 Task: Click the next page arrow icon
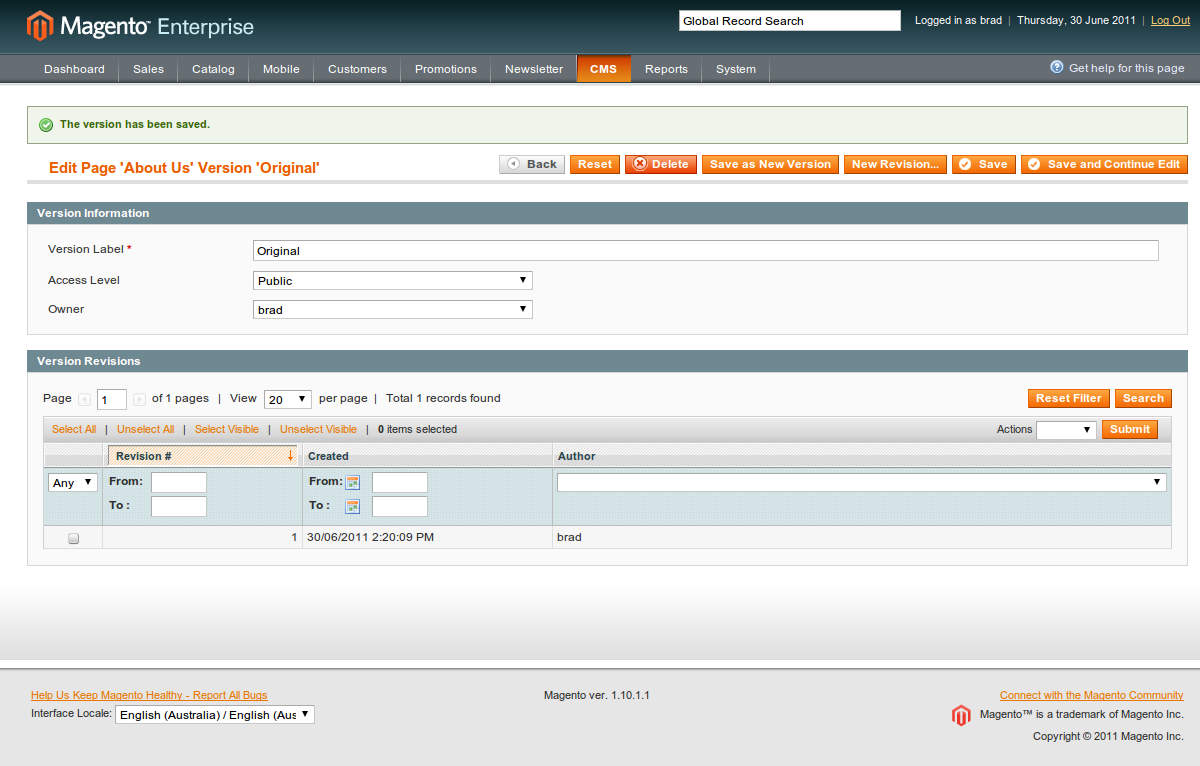pos(139,399)
